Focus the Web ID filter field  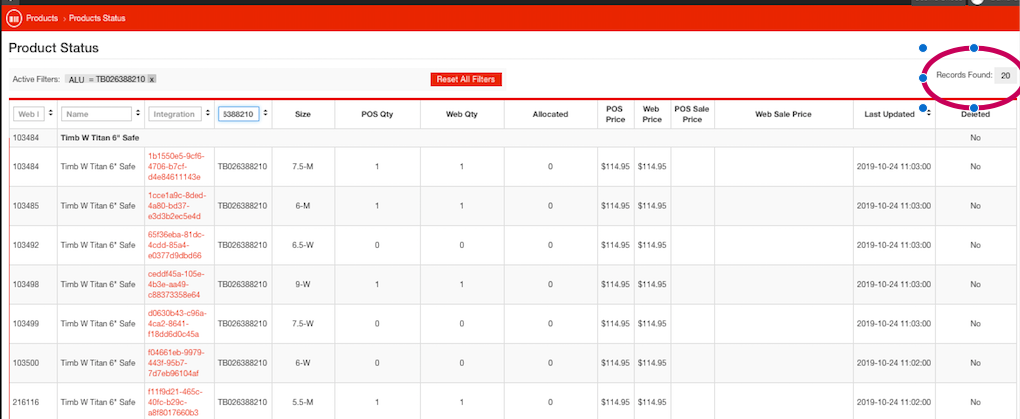coord(29,114)
